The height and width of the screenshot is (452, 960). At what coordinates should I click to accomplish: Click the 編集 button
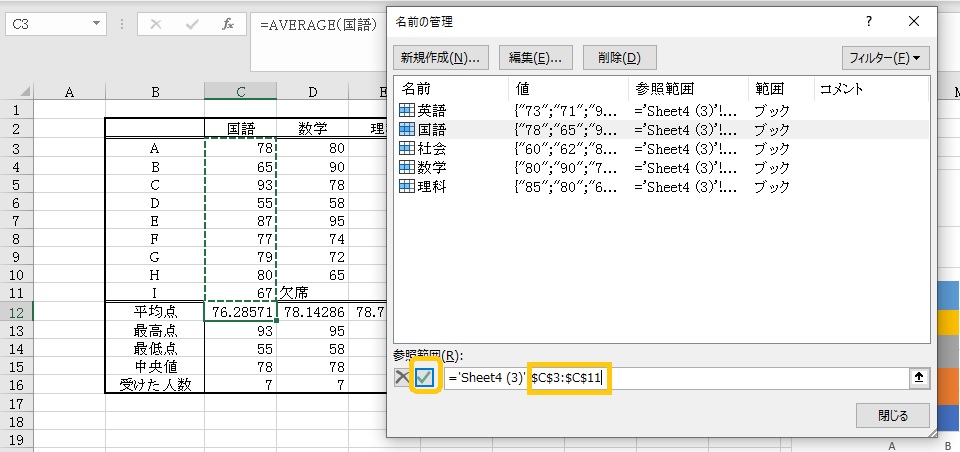click(535, 57)
